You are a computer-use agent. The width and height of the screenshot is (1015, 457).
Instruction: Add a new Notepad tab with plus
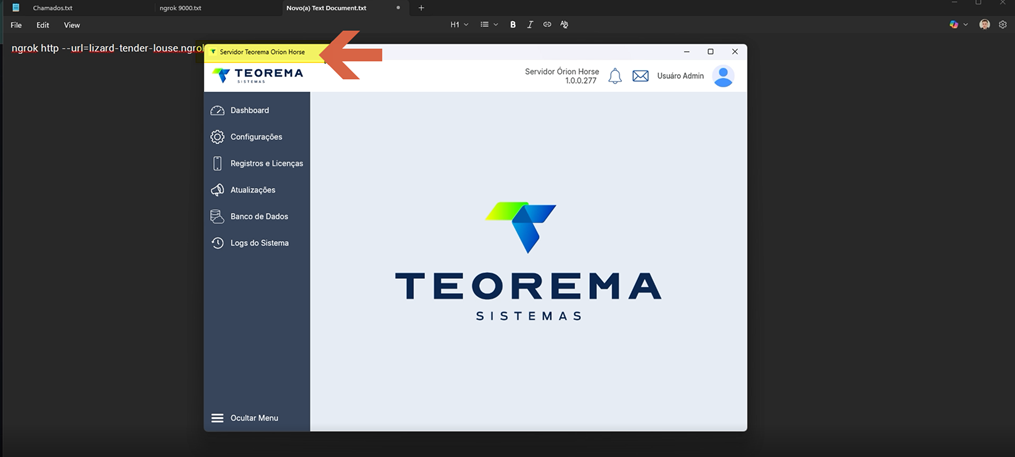(421, 8)
